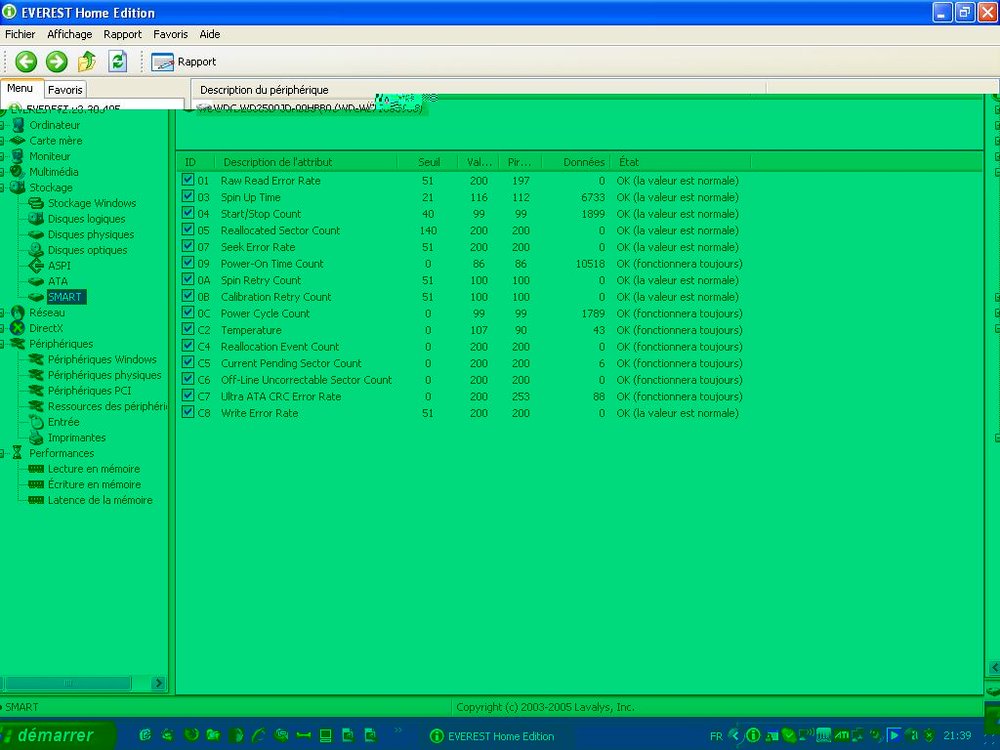Go up one level with folder arrow icon
The width and height of the screenshot is (1000, 750).
87,62
